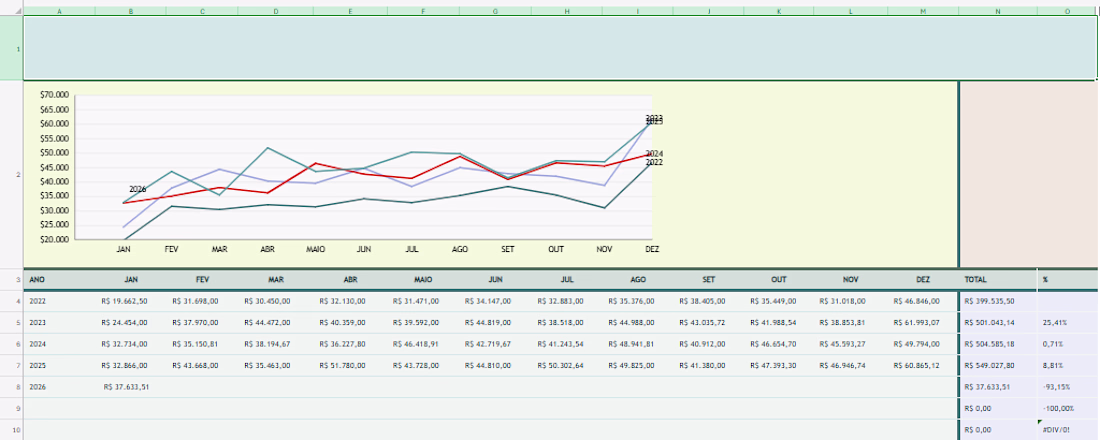The width and height of the screenshot is (1100, 440).
Task: Select row header 2
Action: tap(11, 174)
